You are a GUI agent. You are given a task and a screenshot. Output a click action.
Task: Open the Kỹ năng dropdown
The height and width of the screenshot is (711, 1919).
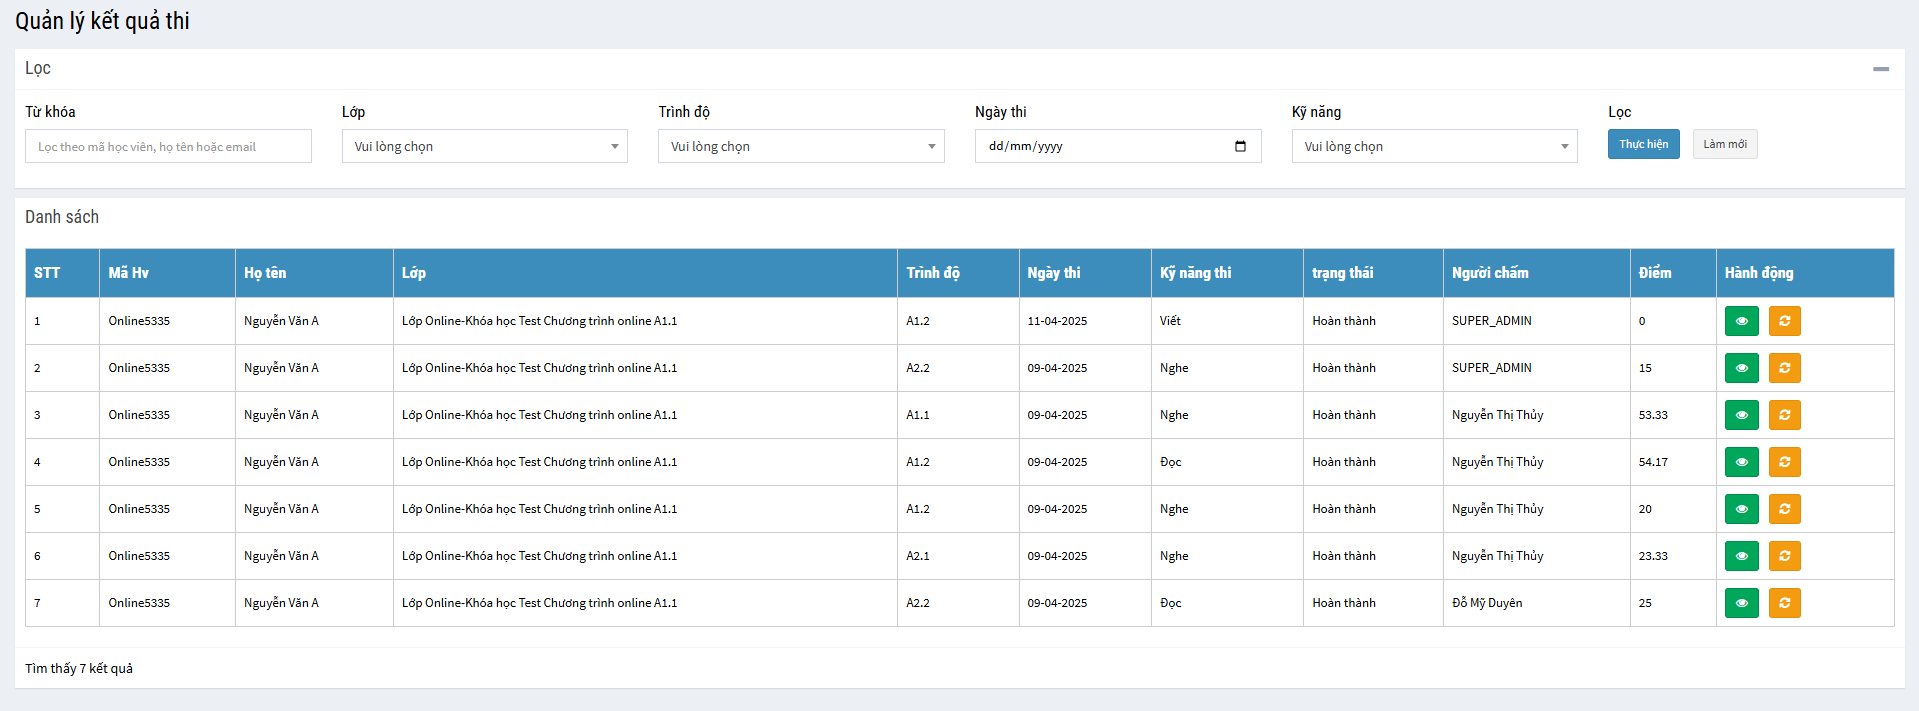(1433, 146)
